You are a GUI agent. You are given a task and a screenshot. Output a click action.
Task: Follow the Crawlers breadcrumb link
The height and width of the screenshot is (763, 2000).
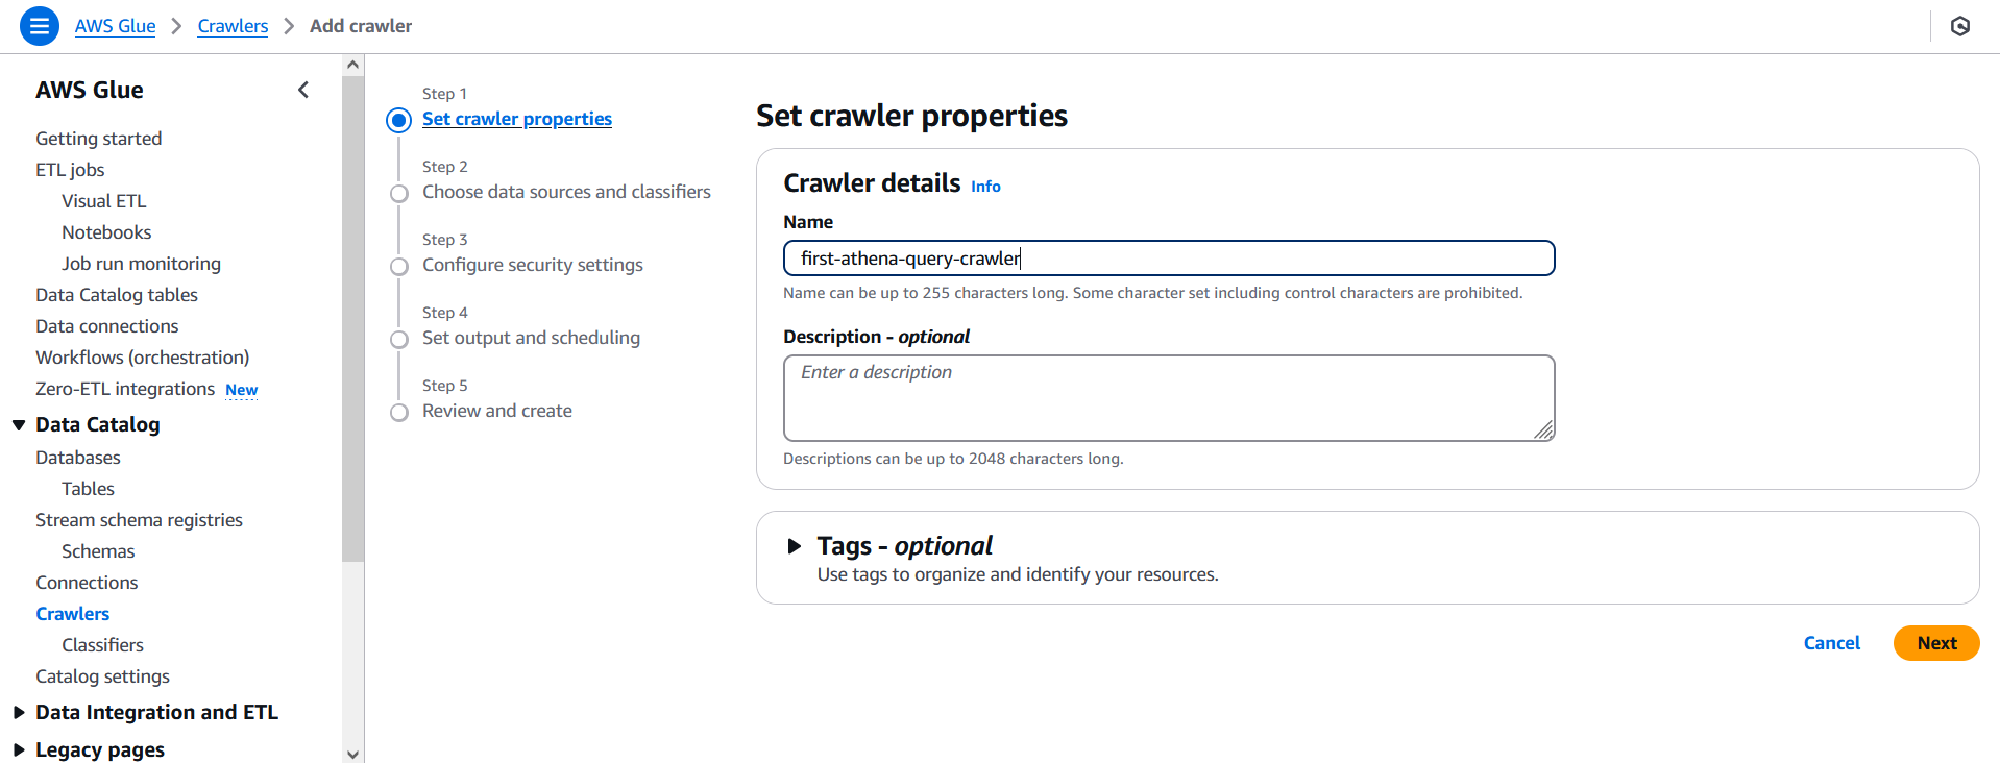(x=232, y=26)
